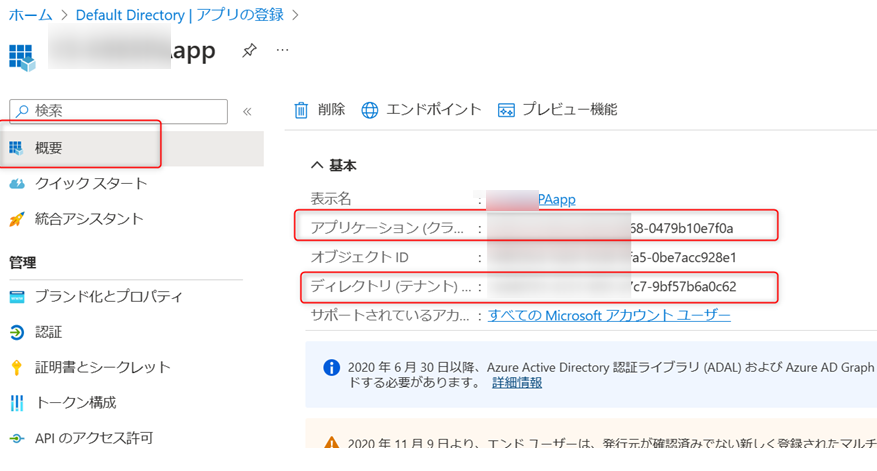Click the pin icon beside the app title

point(250,51)
